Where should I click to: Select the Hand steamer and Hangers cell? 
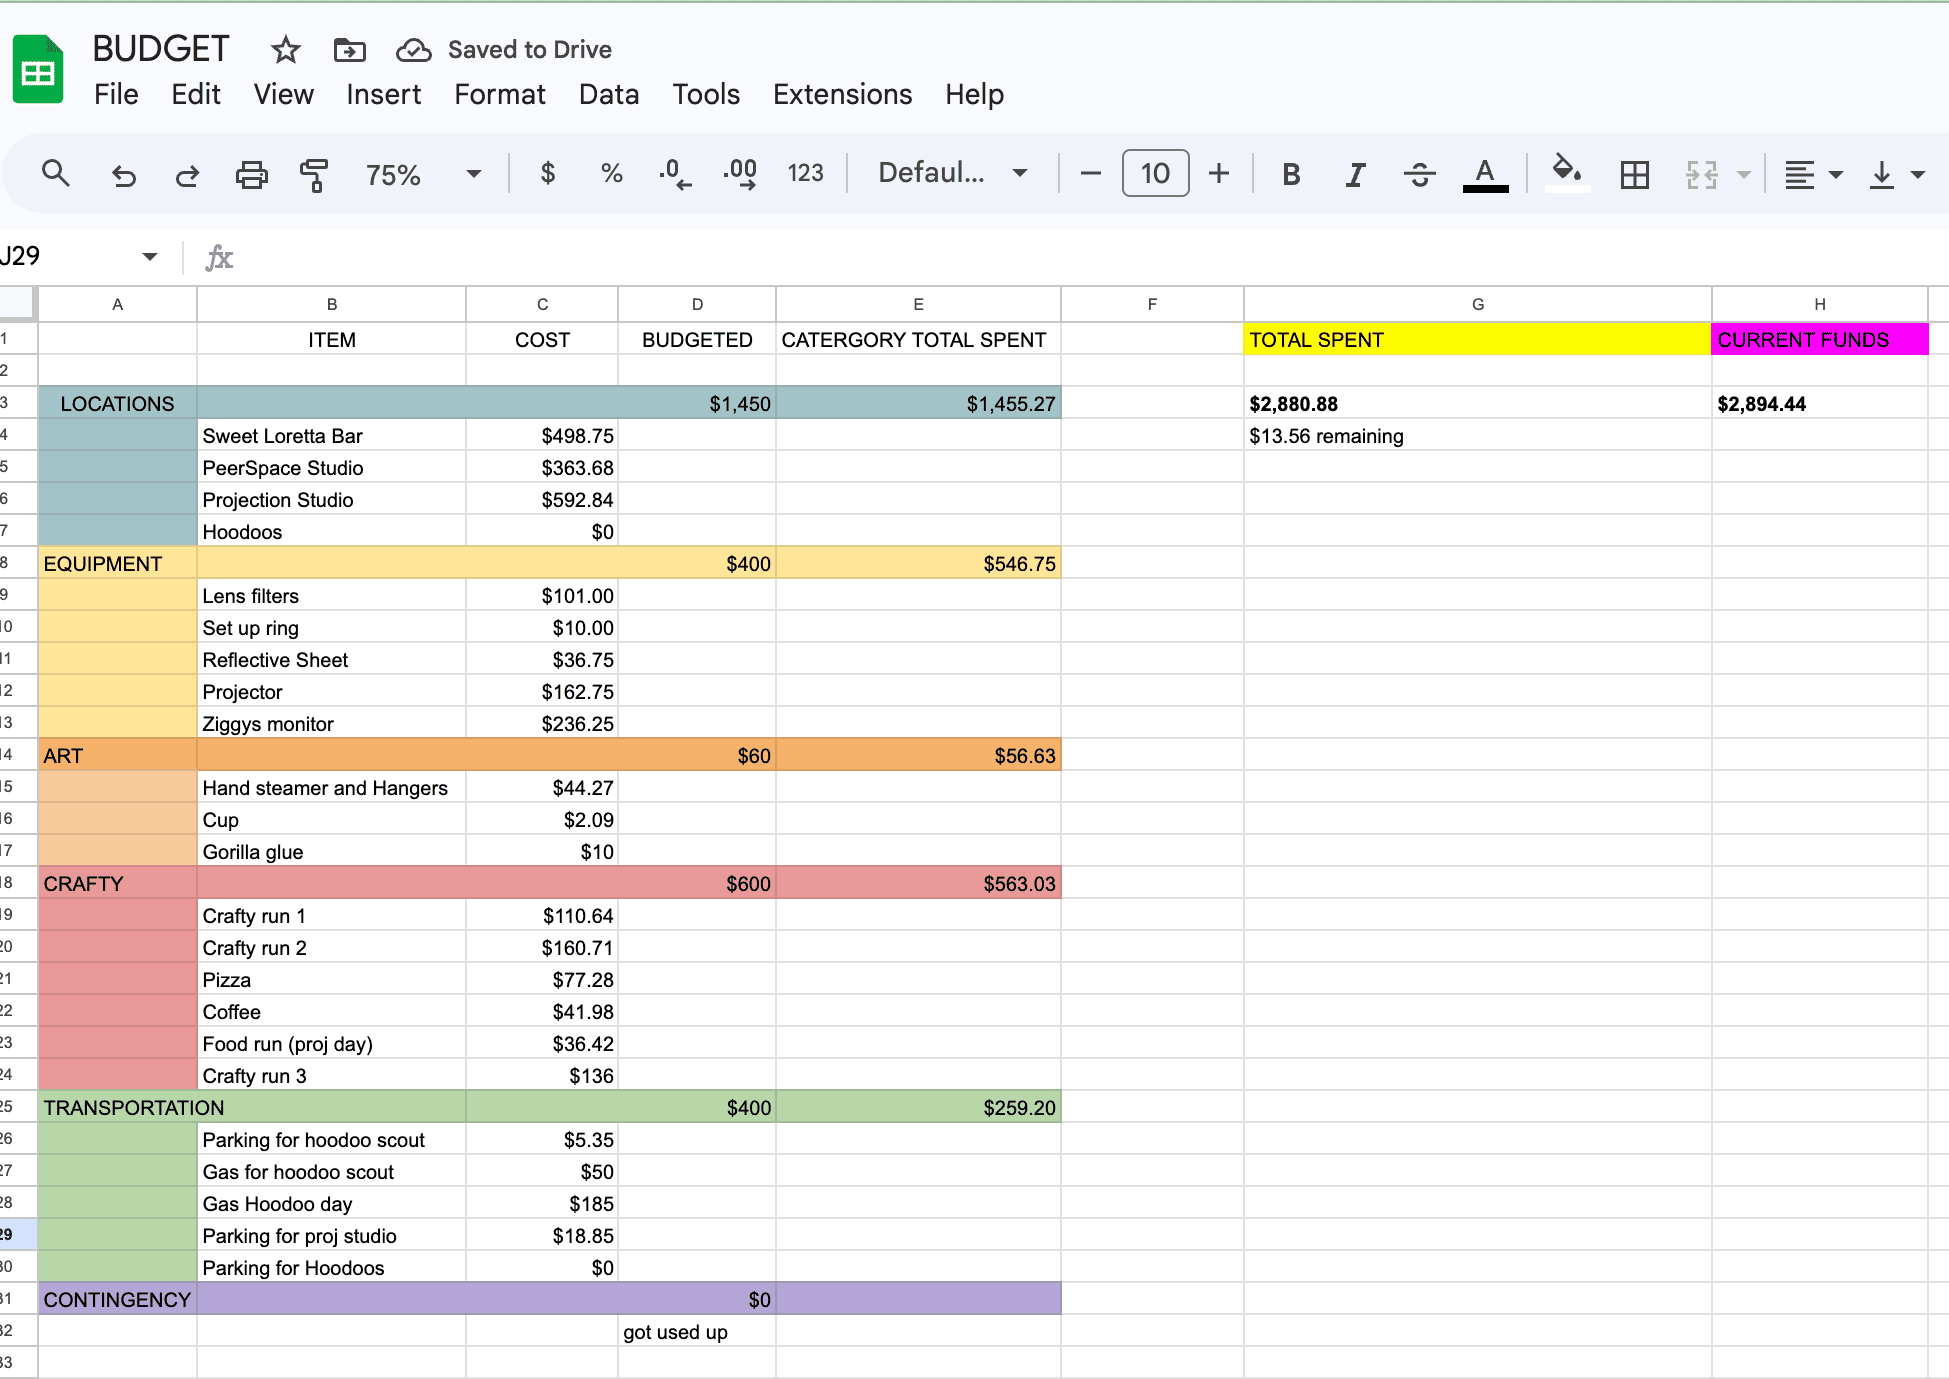[x=331, y=787]
